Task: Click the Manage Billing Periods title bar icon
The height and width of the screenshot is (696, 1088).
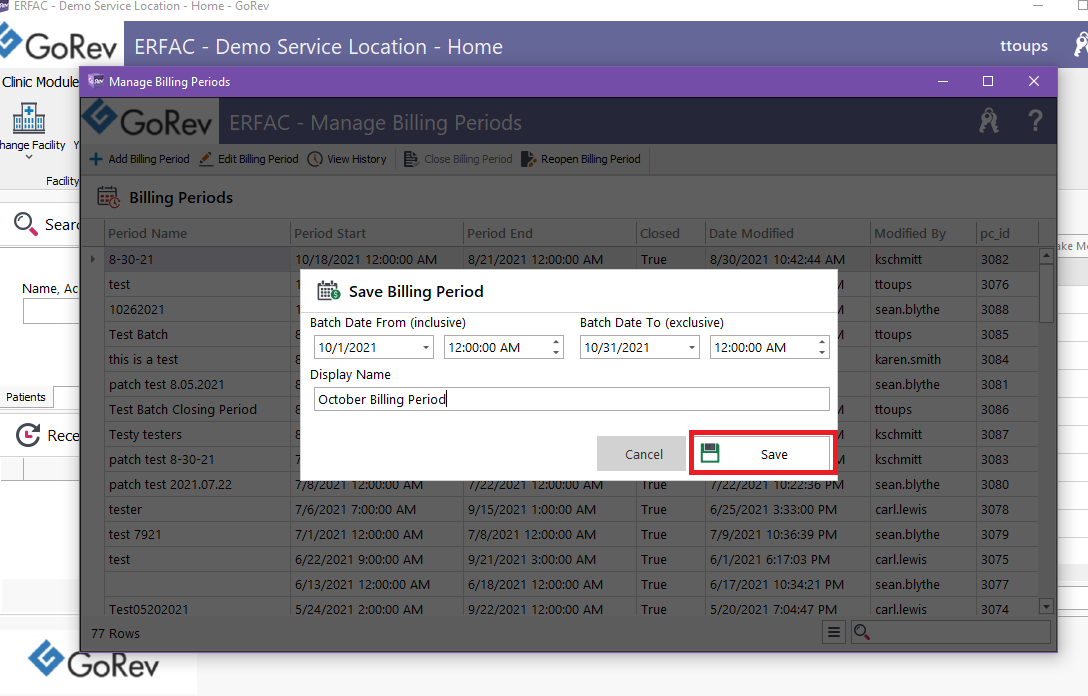Action: tap(96, 81)
